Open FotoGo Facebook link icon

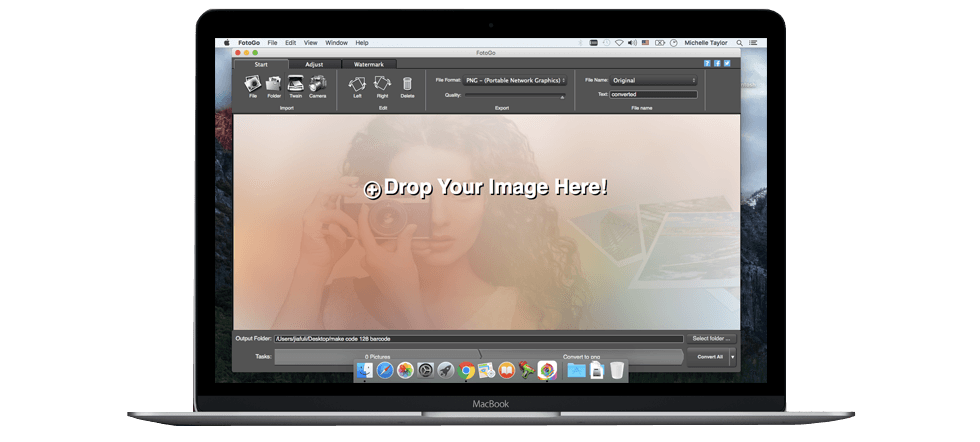point(717,63)
